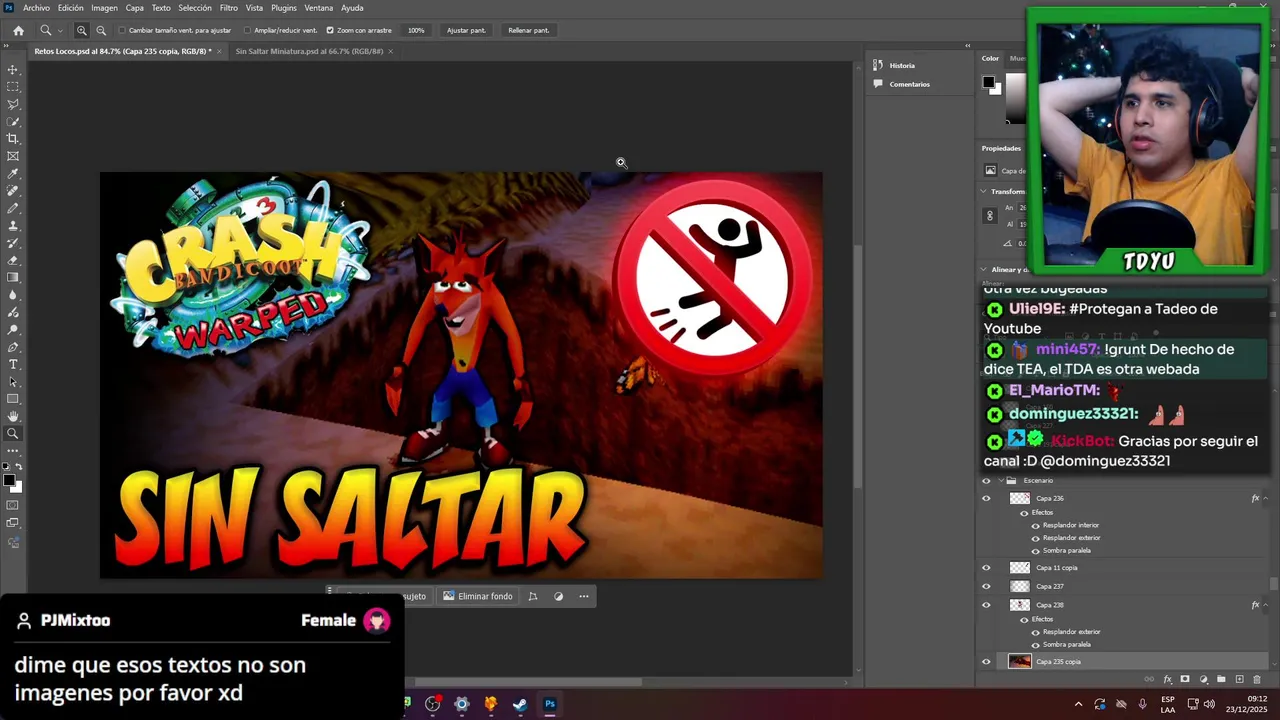This screenshot has height=720, width=1280.
Task: Toggle Resplandor interior effect visibility
Action: tap(1035, 525)
